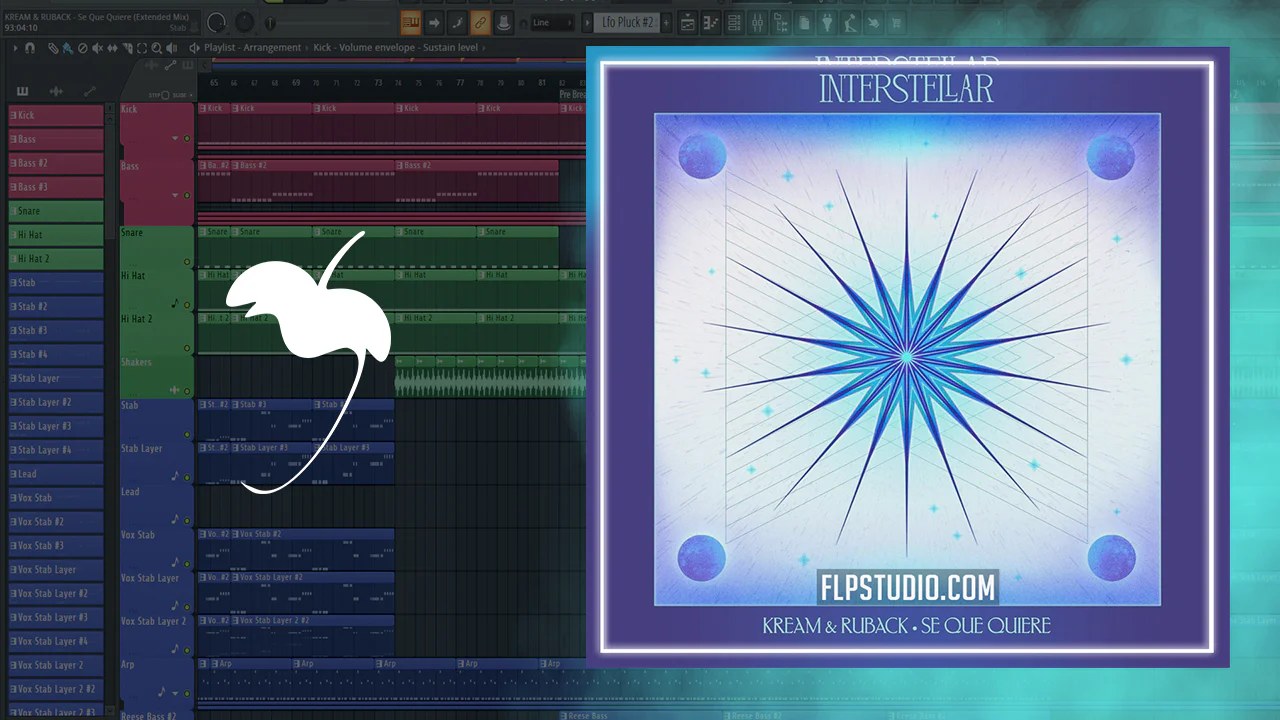Expand the Kick track arrow
Viewport: 1280px width, 720px height.
175,138
